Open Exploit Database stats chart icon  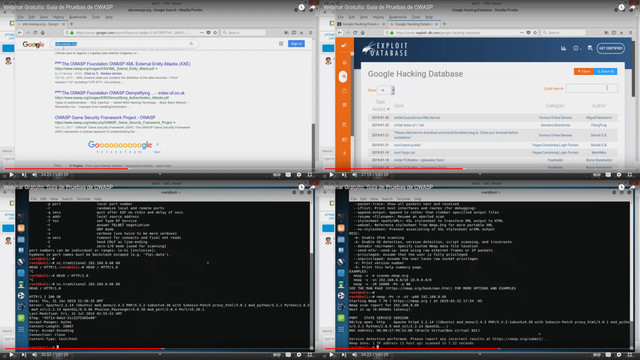pos(563,48)
